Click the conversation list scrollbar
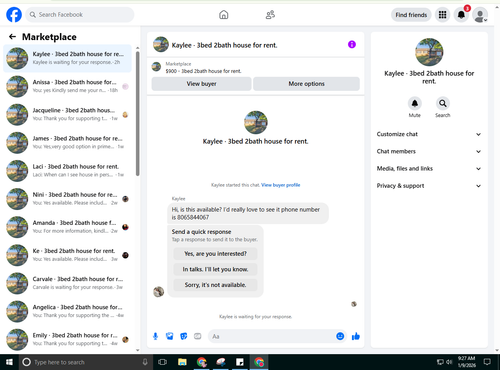Screen dimensions: 500x370 click(x=138, y=113)
